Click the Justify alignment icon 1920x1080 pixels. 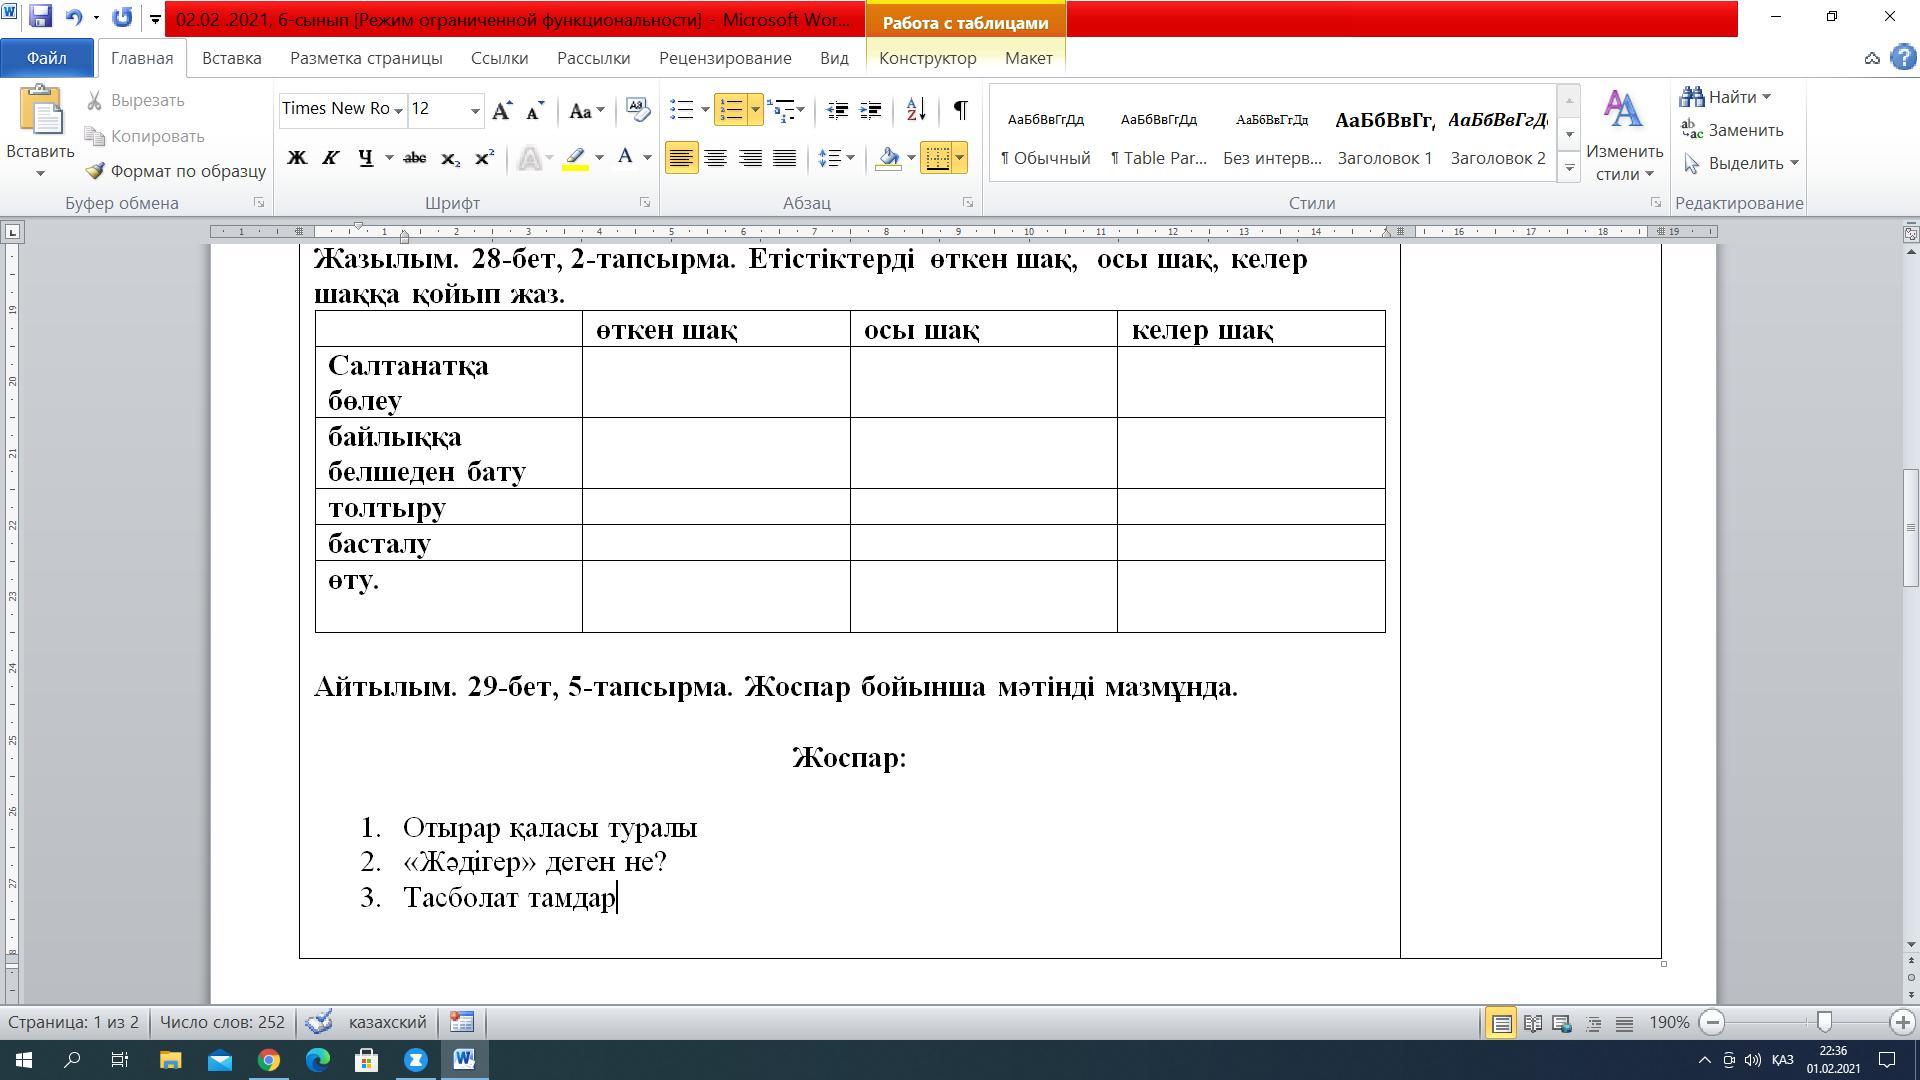(785, 158)
